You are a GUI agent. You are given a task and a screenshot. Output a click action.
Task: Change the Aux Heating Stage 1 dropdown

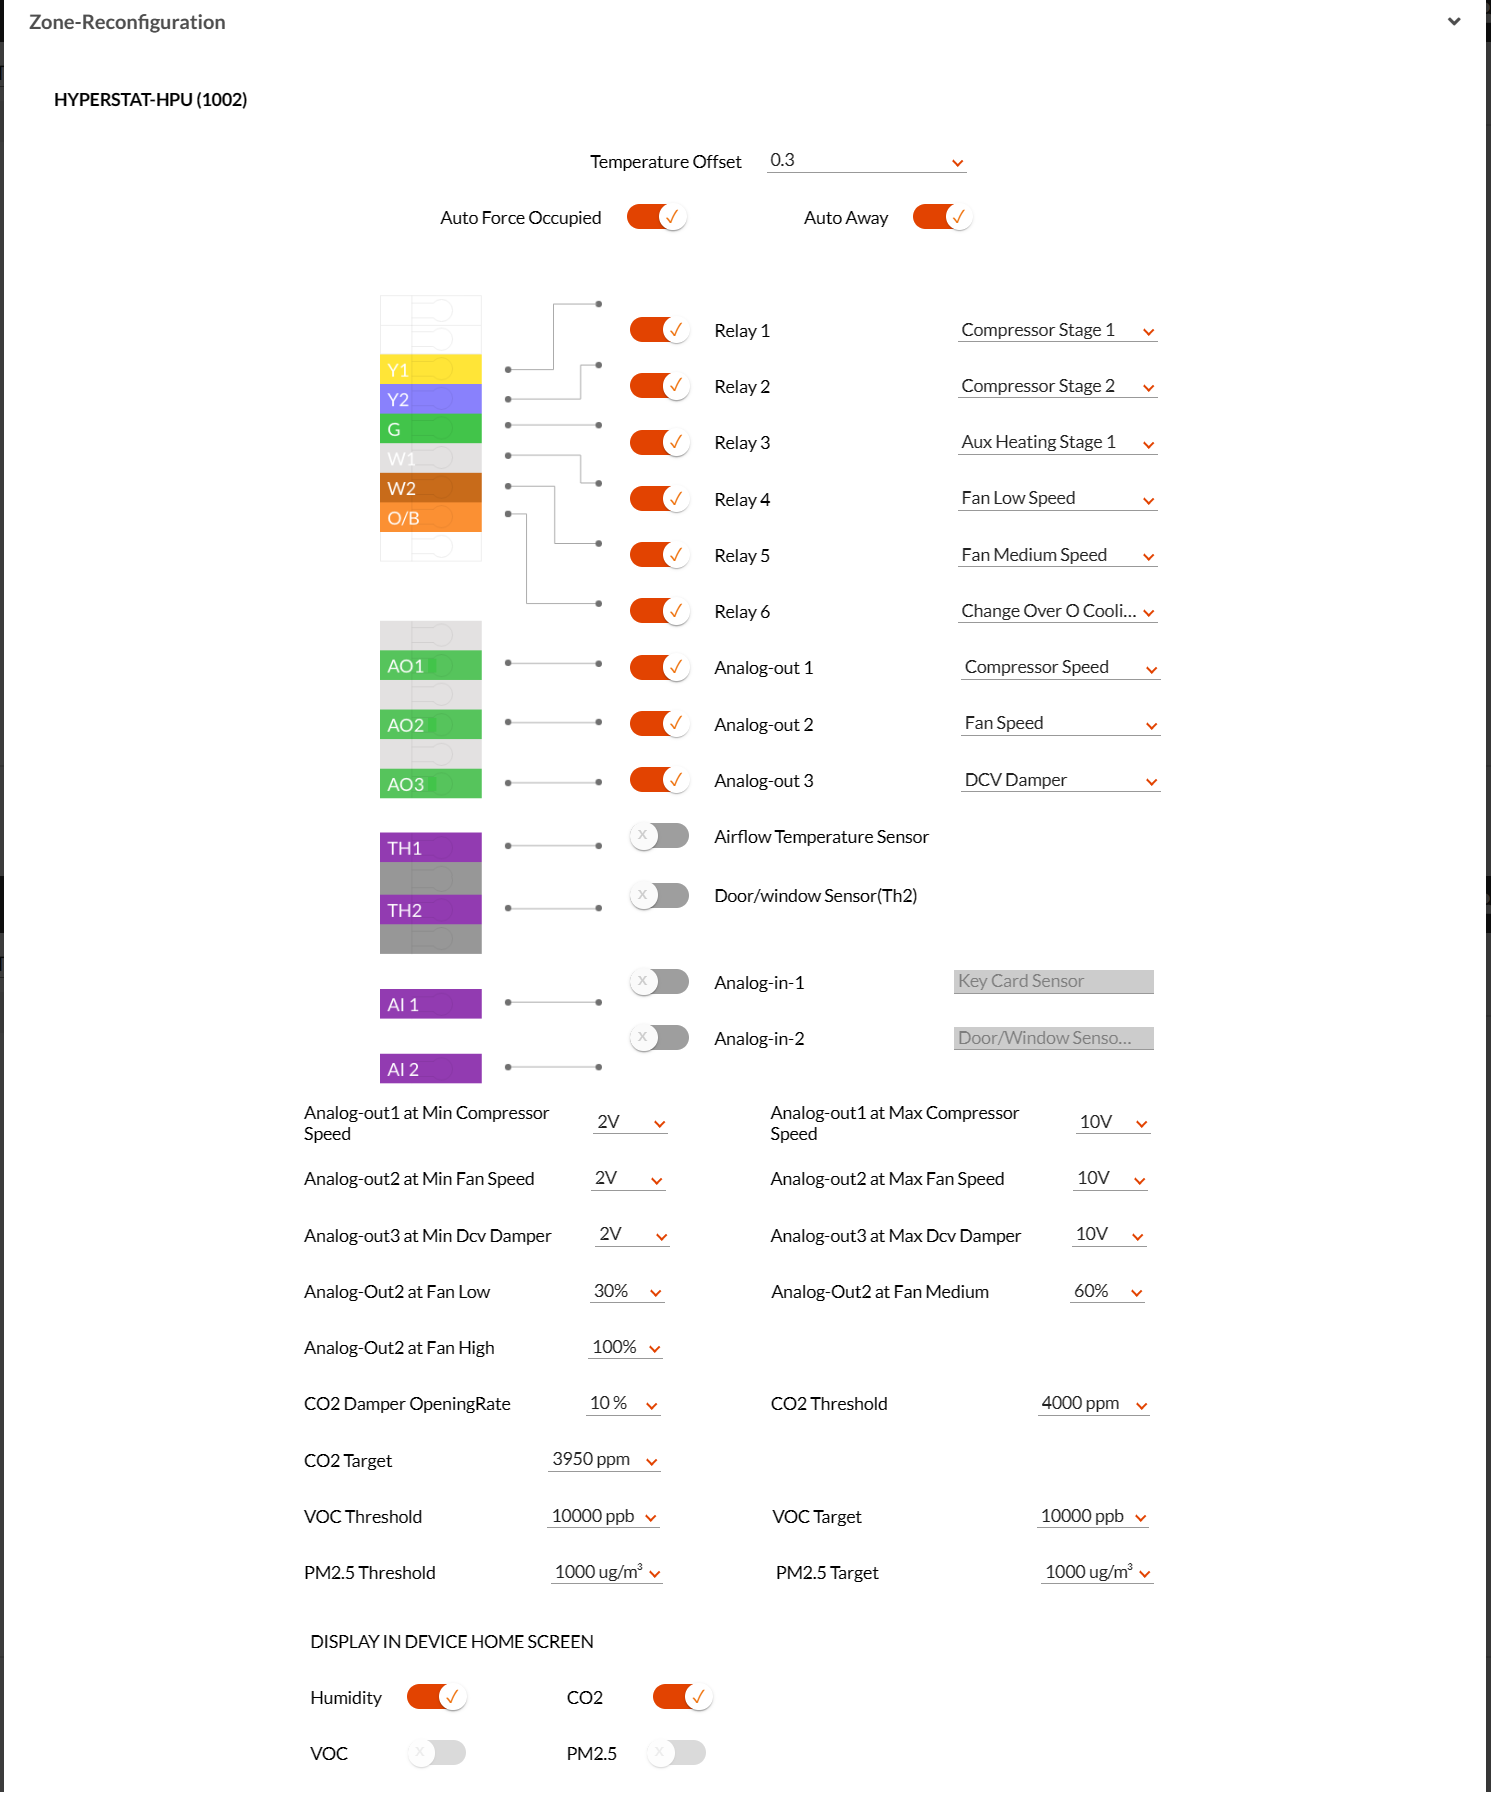[1057, 442]
